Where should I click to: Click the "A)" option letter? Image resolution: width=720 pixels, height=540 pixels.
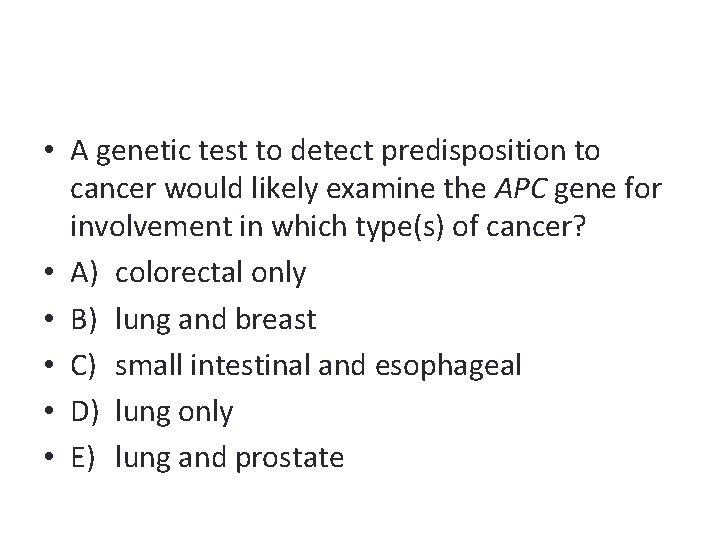pos(85,273)
